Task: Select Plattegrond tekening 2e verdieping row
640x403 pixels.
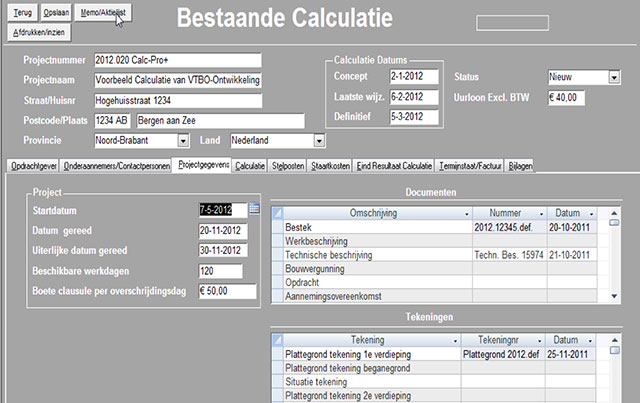Action: coord(434,396)
